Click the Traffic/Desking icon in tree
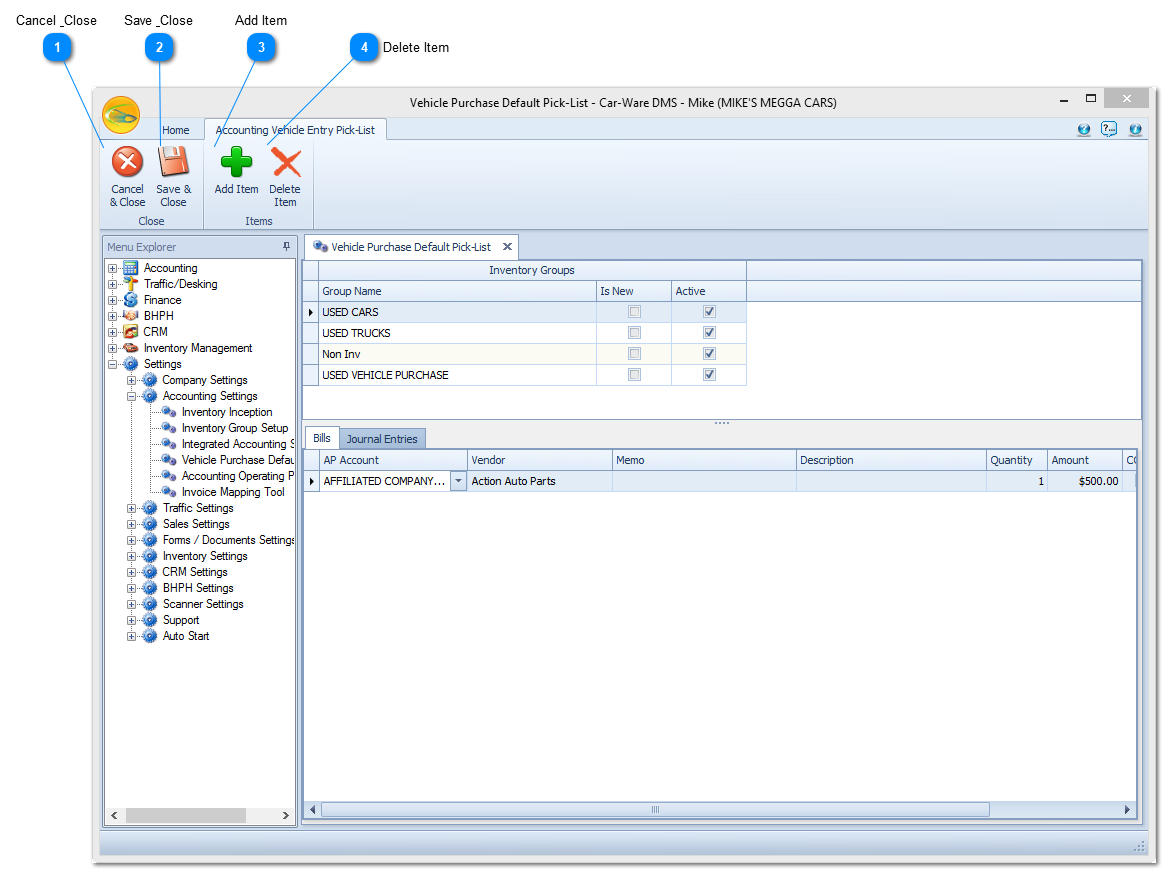Image resolution: width=1165 pixels, height=872 pixels. 131,284
